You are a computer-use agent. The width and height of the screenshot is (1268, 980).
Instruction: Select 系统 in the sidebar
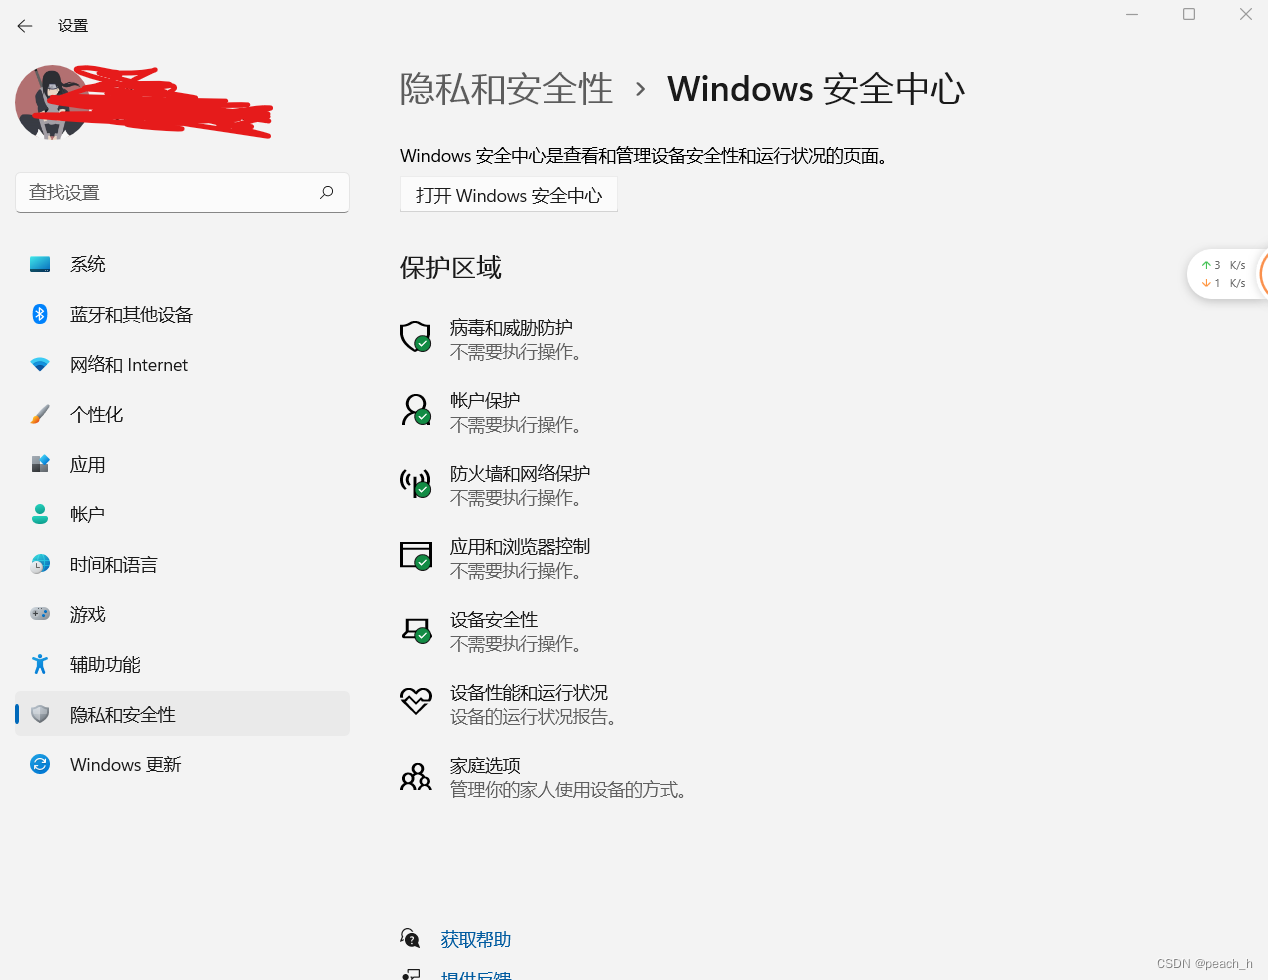pos(182,264)
